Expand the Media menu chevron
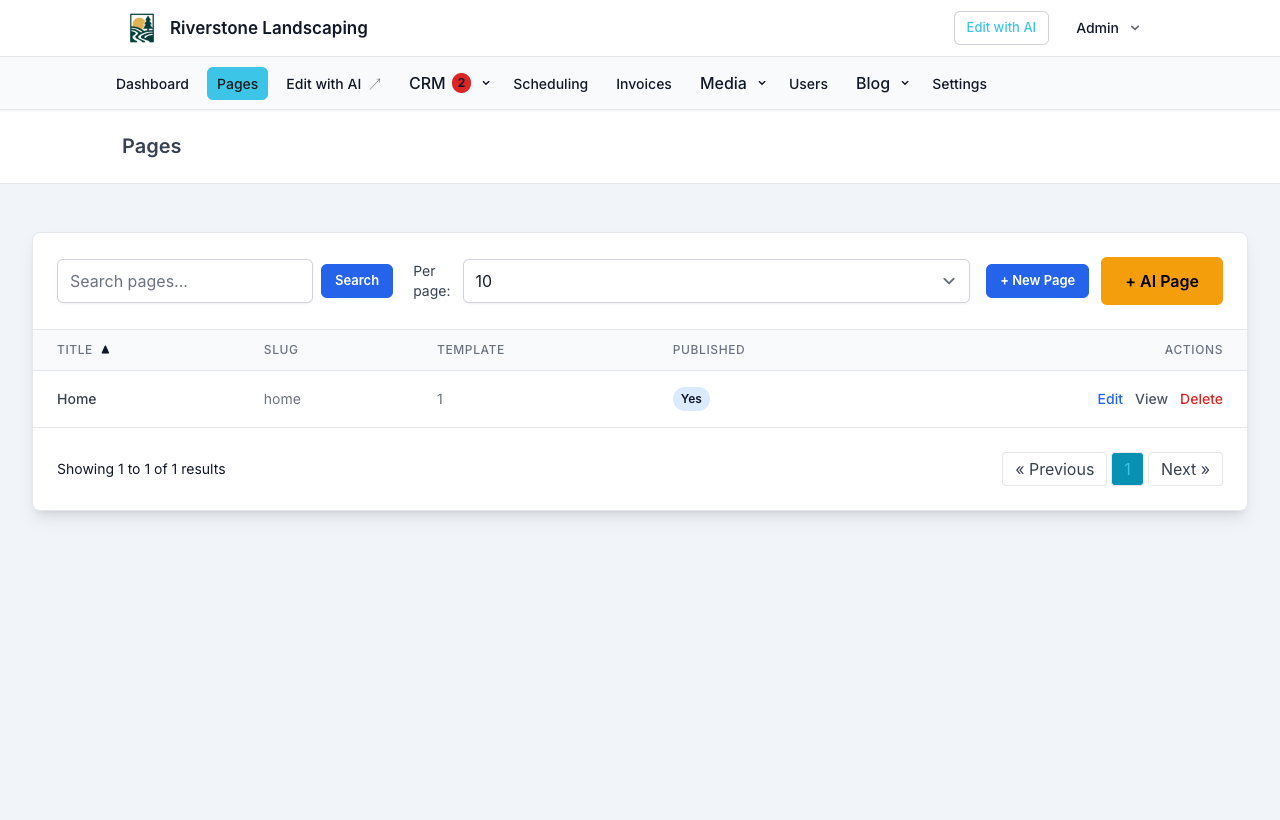1280x820 pixels. [762, 83]
